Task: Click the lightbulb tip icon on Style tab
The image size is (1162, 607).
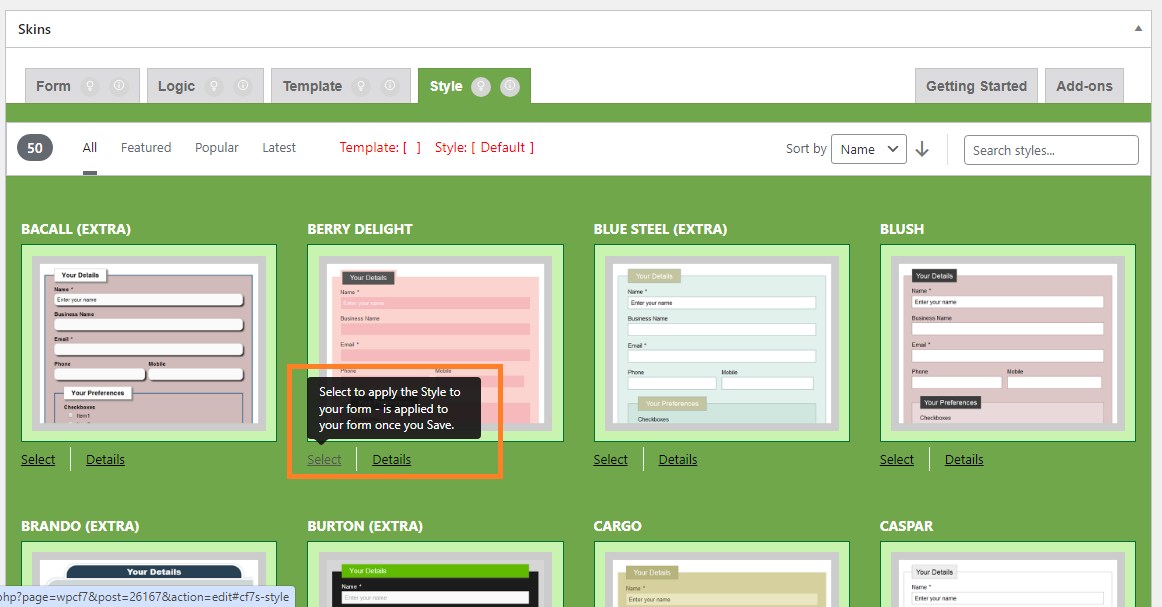Action: point(481,86)
